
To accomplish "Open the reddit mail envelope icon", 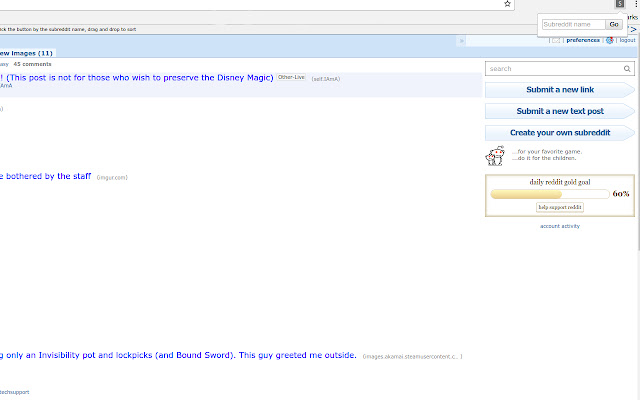I will tap(556, 40).
